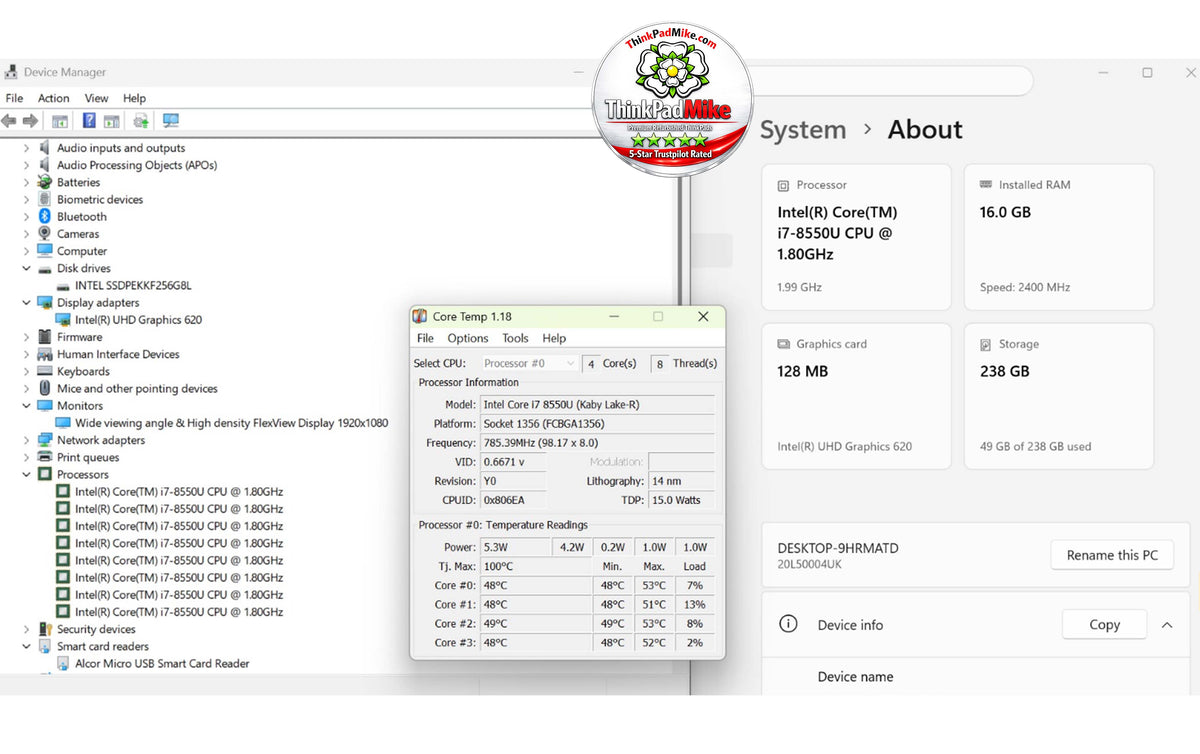1200x754 pixels.
Task: Open the Installed RAM card showing 16.0 GB
Action: [x=1058, y=237]
